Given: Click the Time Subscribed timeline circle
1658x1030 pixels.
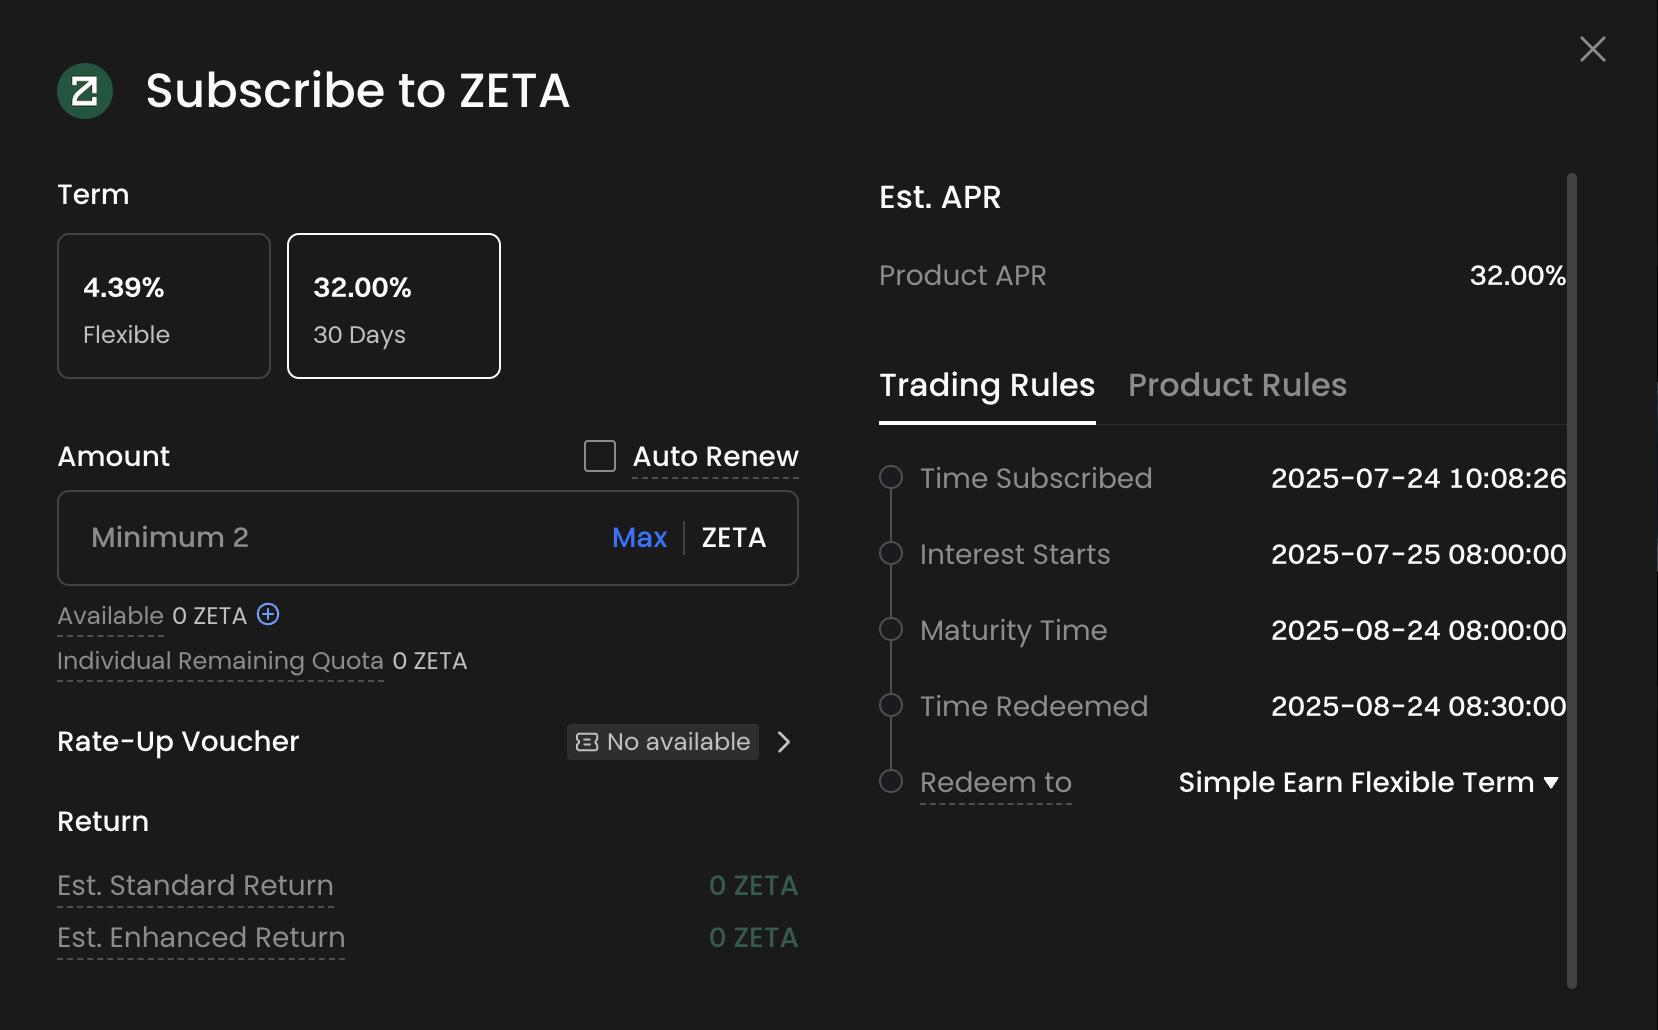Looking at the screenshot, I should 891,478.
